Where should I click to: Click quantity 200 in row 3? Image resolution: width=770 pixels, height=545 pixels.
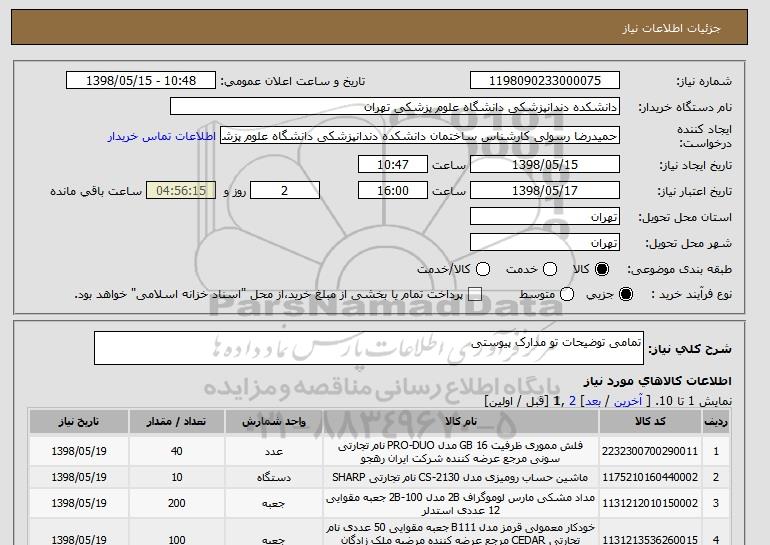[x=177, y=503]
